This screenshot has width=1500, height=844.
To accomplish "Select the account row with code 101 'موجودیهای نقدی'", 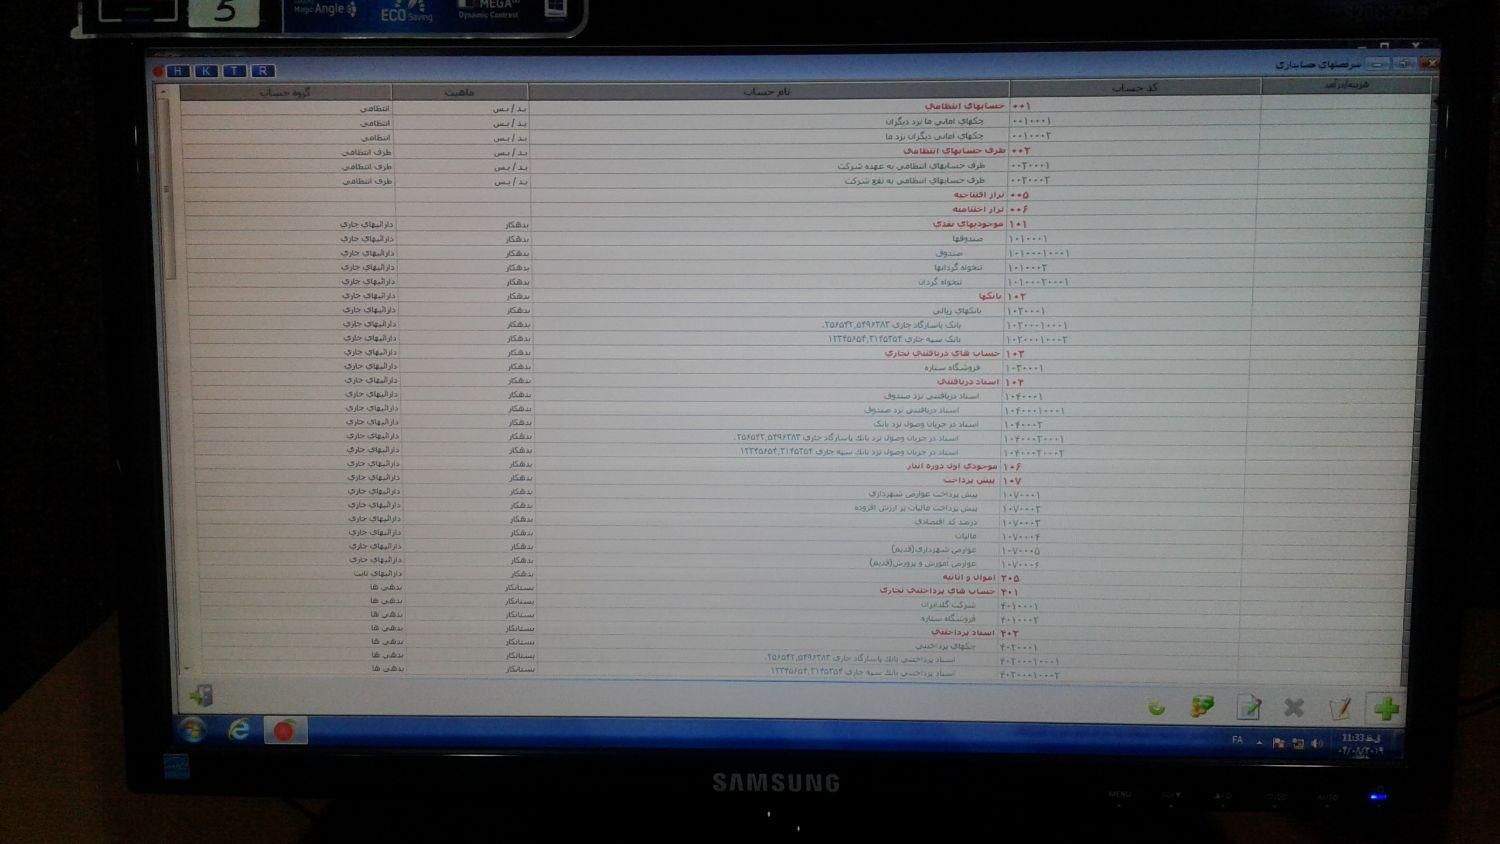I will [968, 224].
